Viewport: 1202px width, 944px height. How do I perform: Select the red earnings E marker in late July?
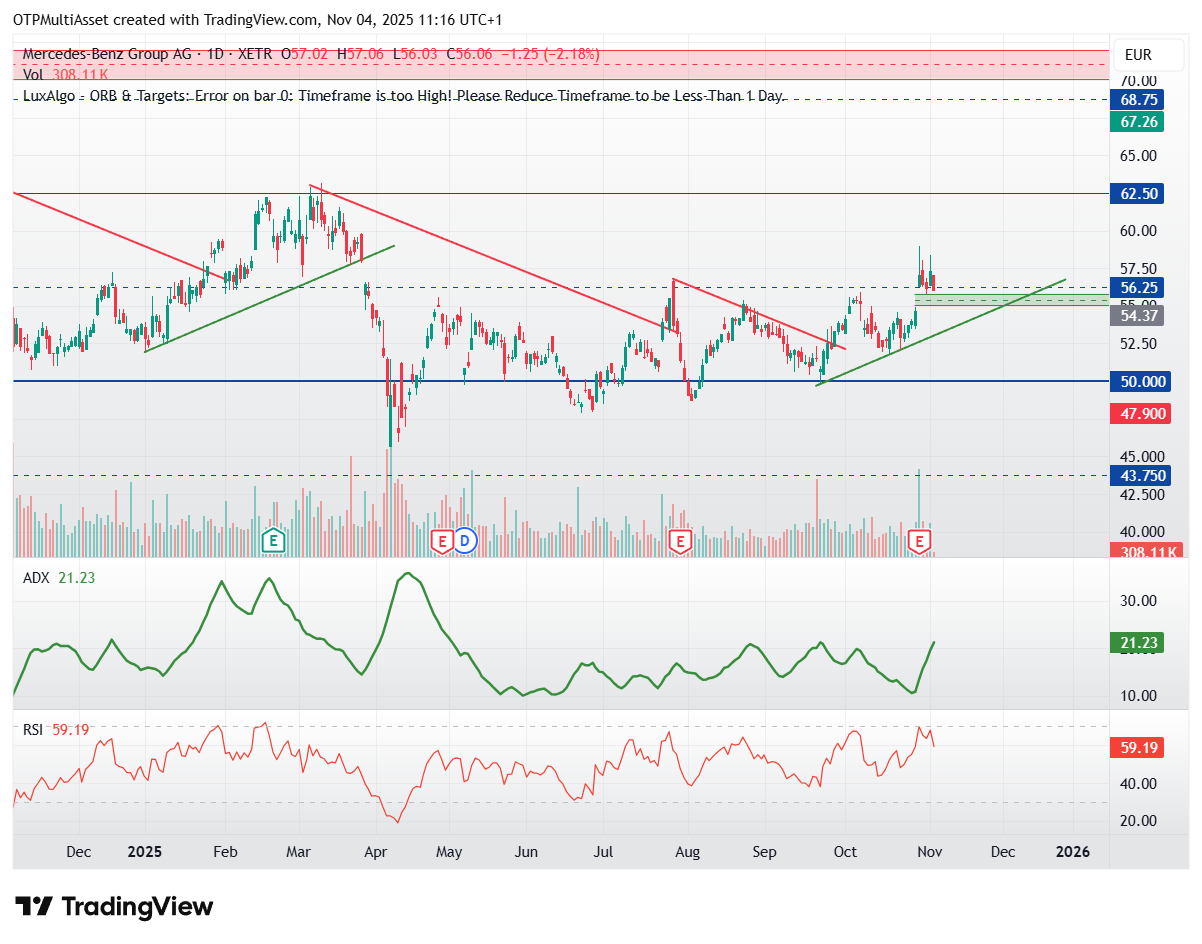pos(680,541)
